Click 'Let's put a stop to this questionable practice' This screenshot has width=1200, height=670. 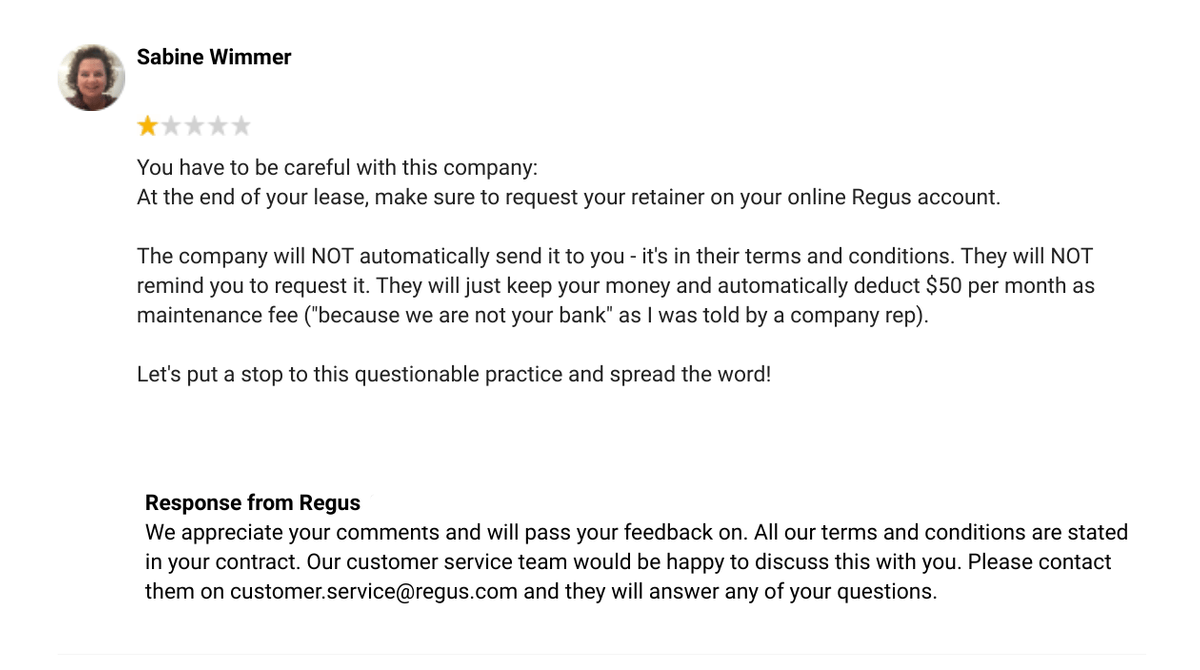356,376
